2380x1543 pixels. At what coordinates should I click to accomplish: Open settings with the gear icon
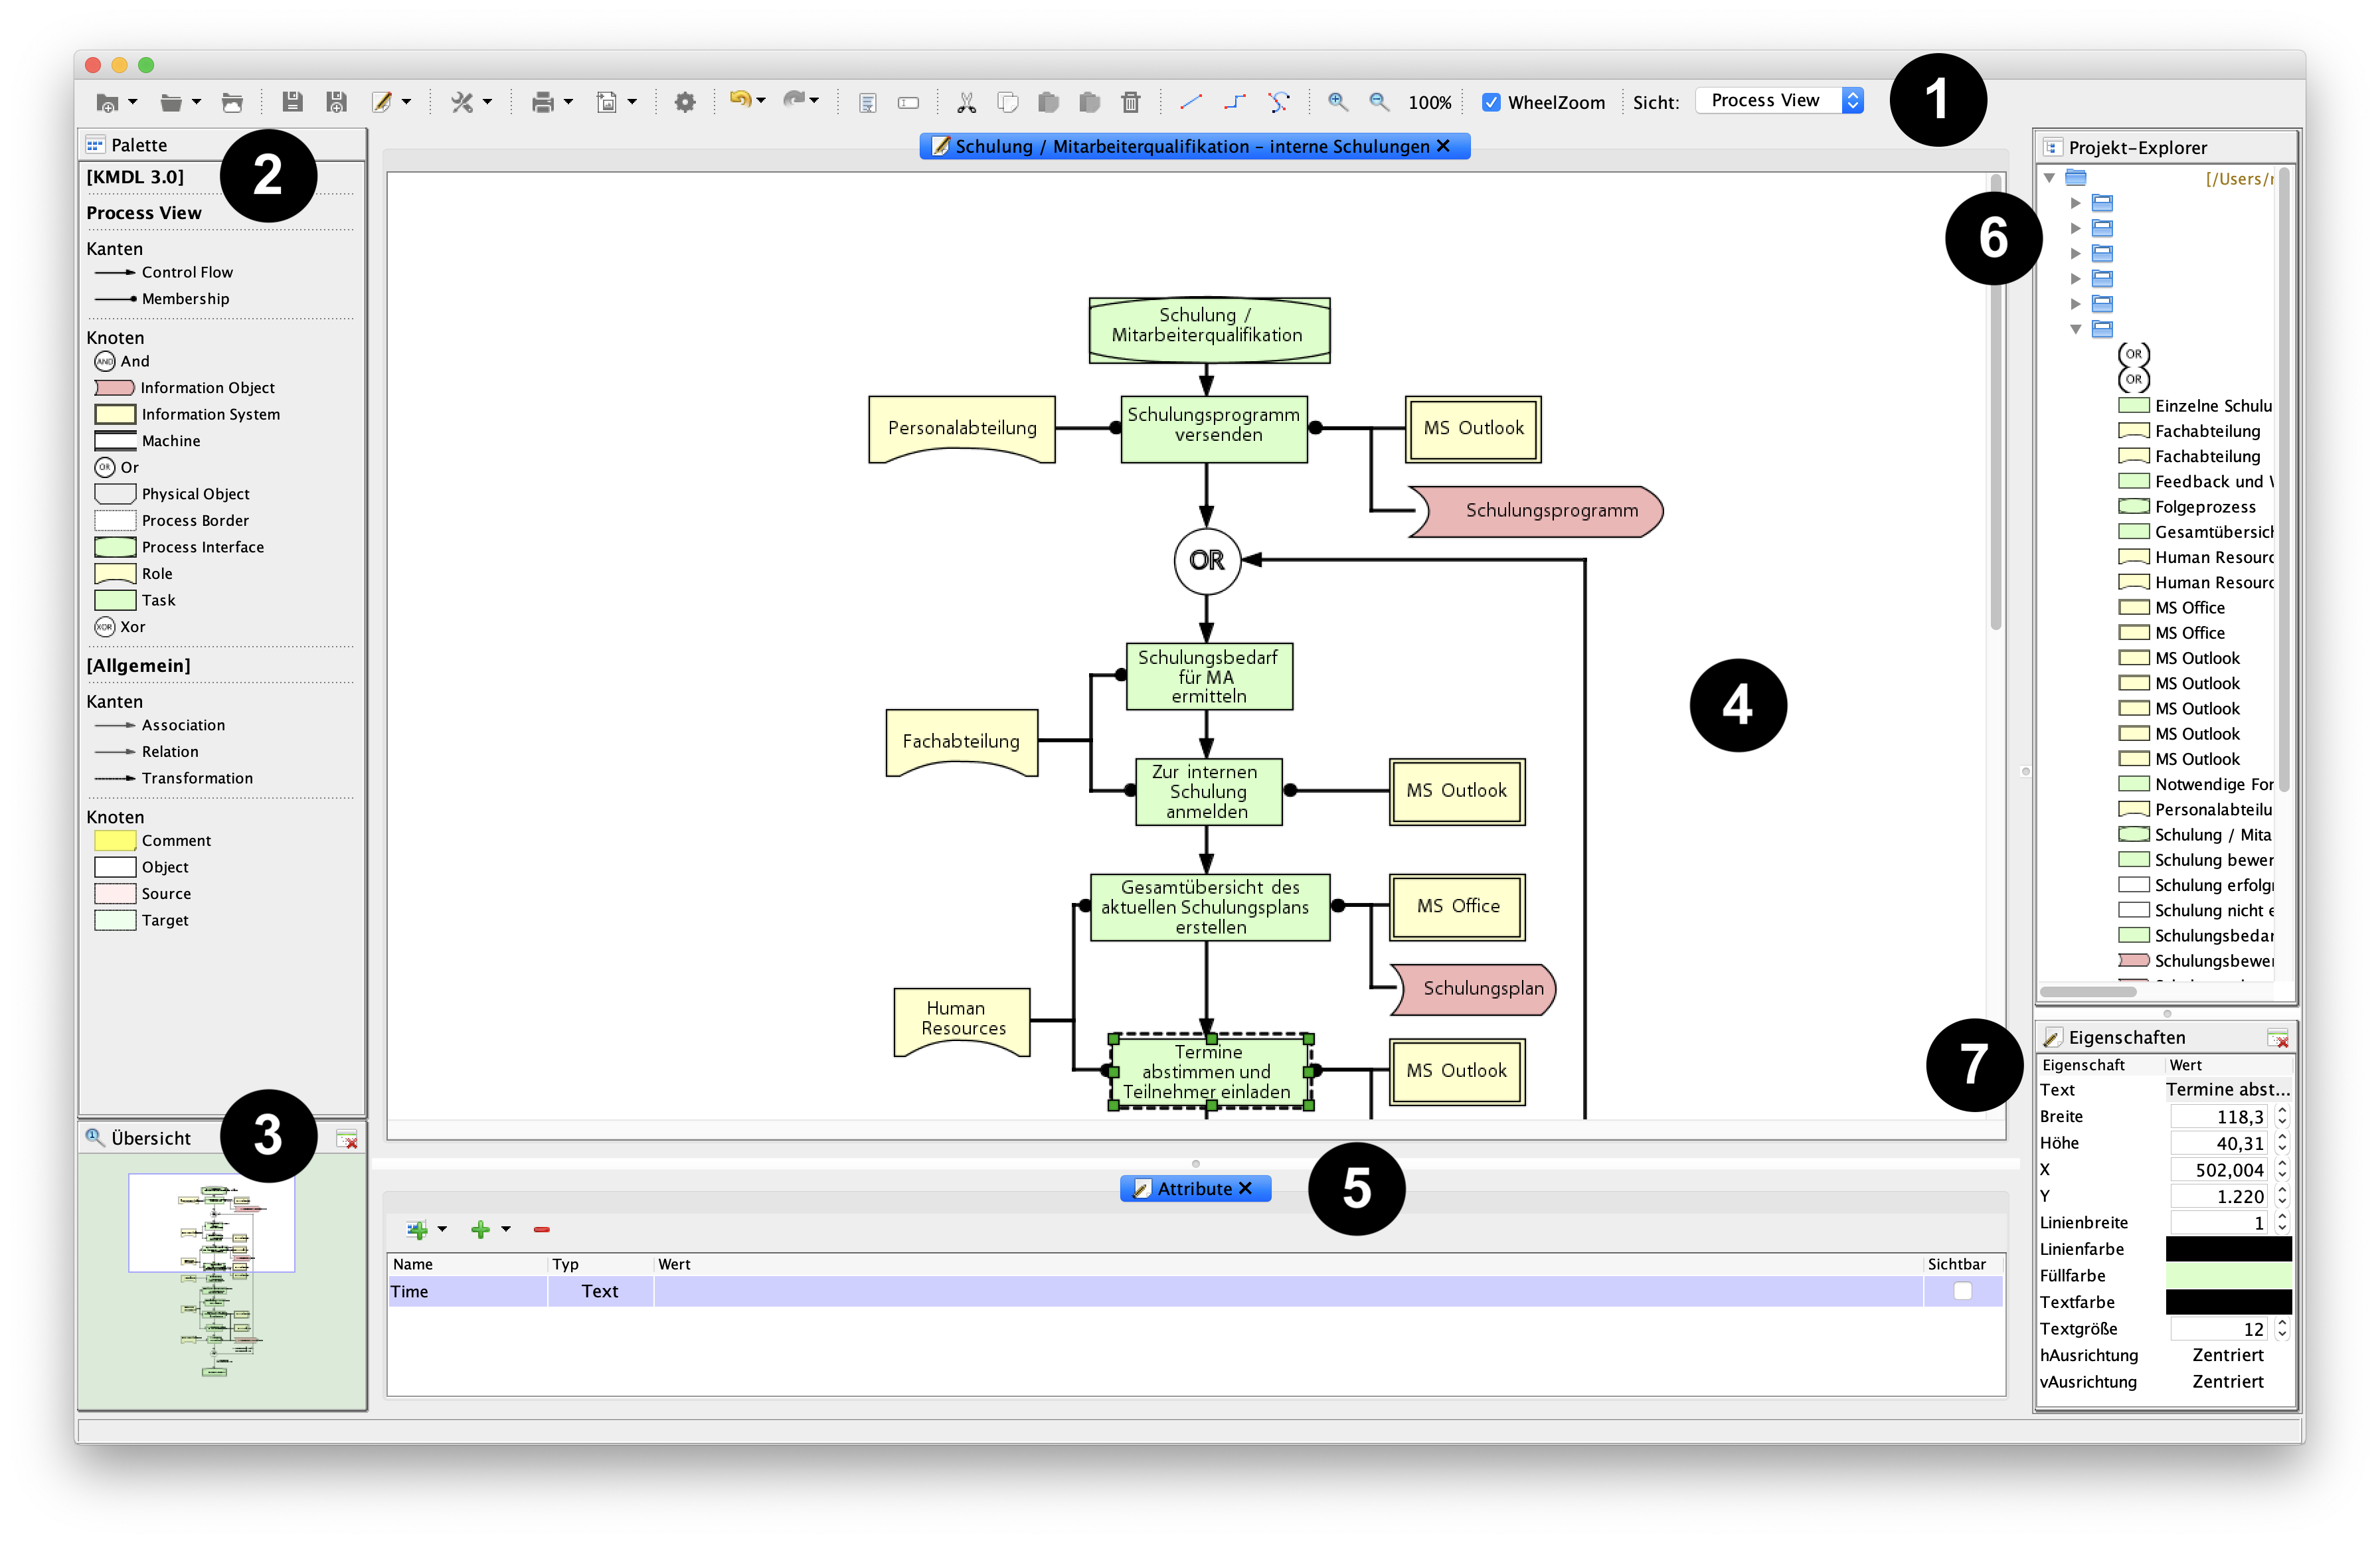click(685, 102)
